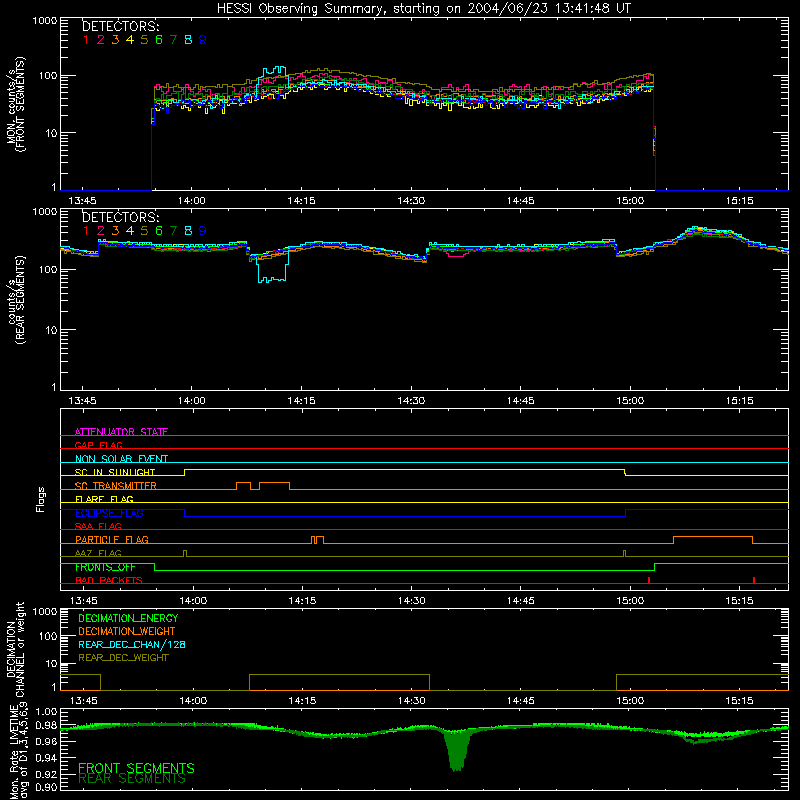Click the PARTICLE FLAG double pulse near 14:17
The height and width of the screenshot is (800, 800).
[317, 540]
